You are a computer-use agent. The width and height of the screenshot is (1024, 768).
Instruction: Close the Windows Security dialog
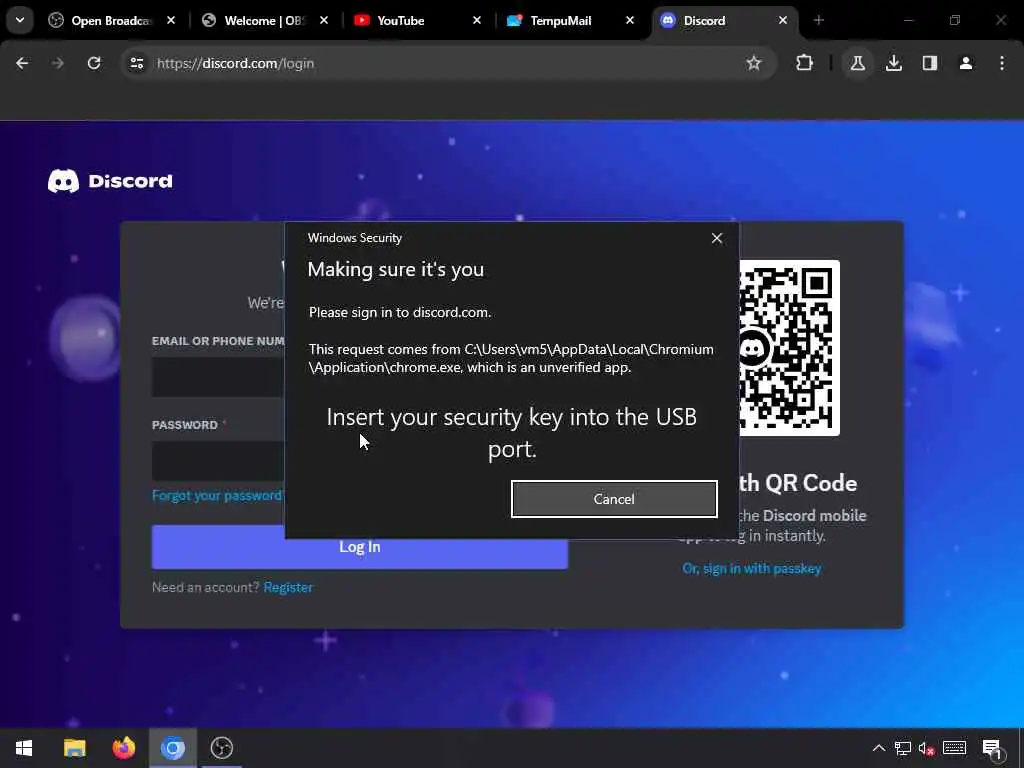[x=717, y=238]
